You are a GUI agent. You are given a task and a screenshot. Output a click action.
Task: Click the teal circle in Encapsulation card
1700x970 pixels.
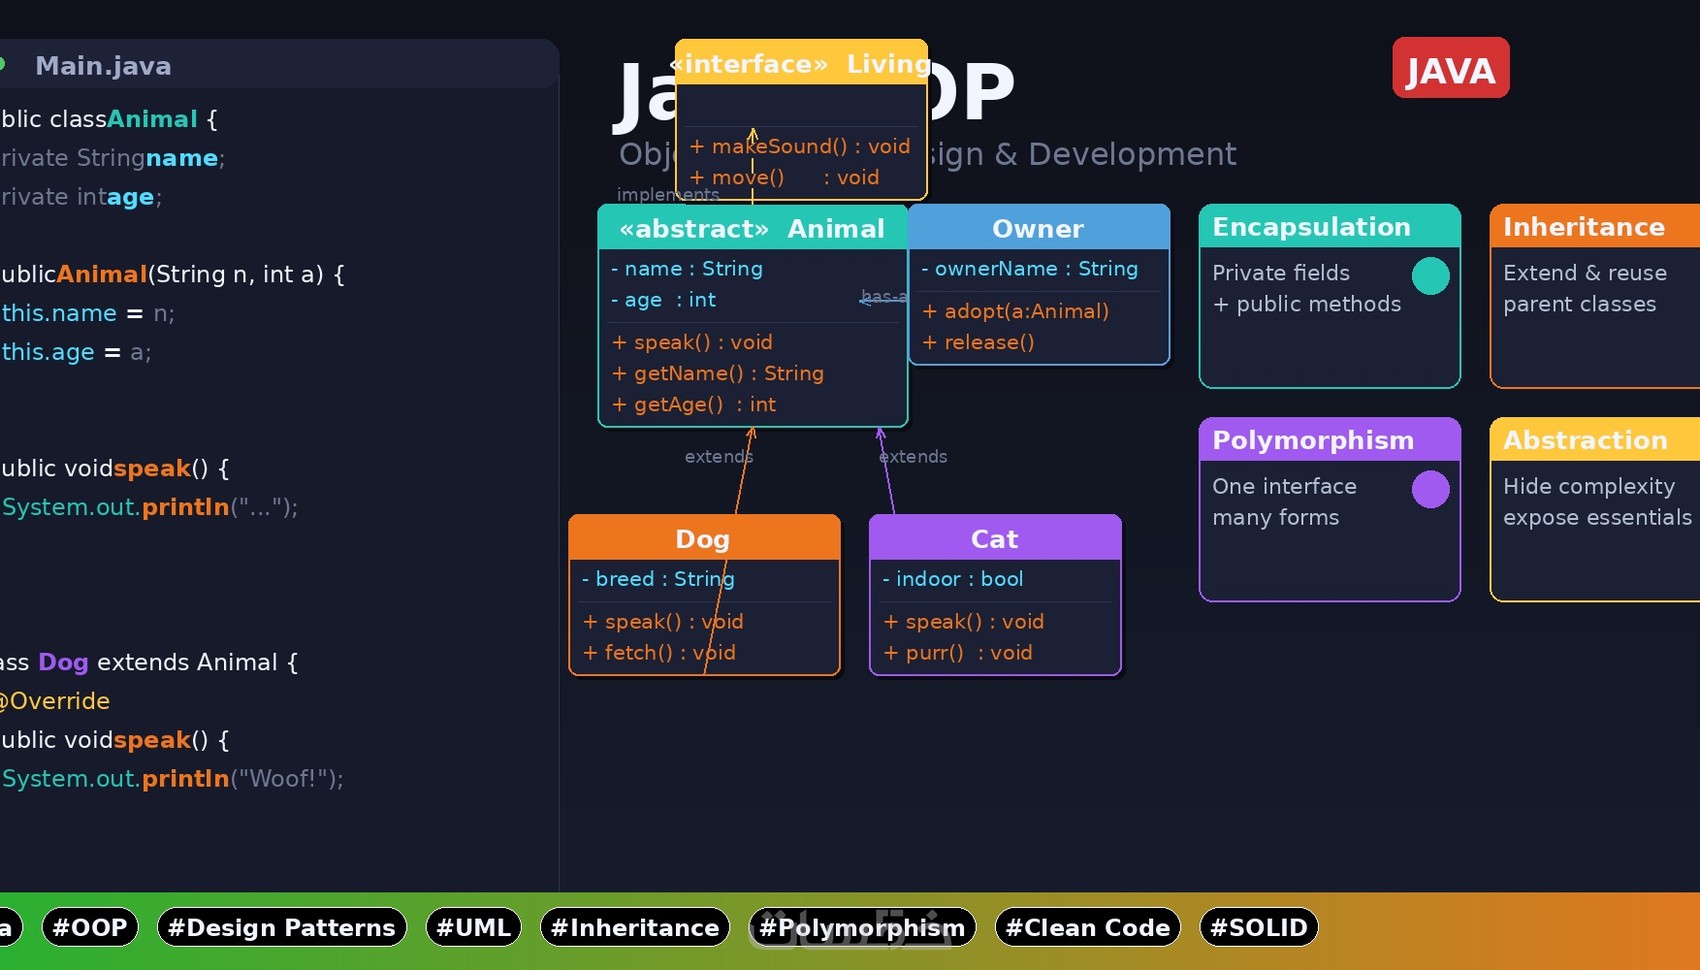tap(1430, 276)
